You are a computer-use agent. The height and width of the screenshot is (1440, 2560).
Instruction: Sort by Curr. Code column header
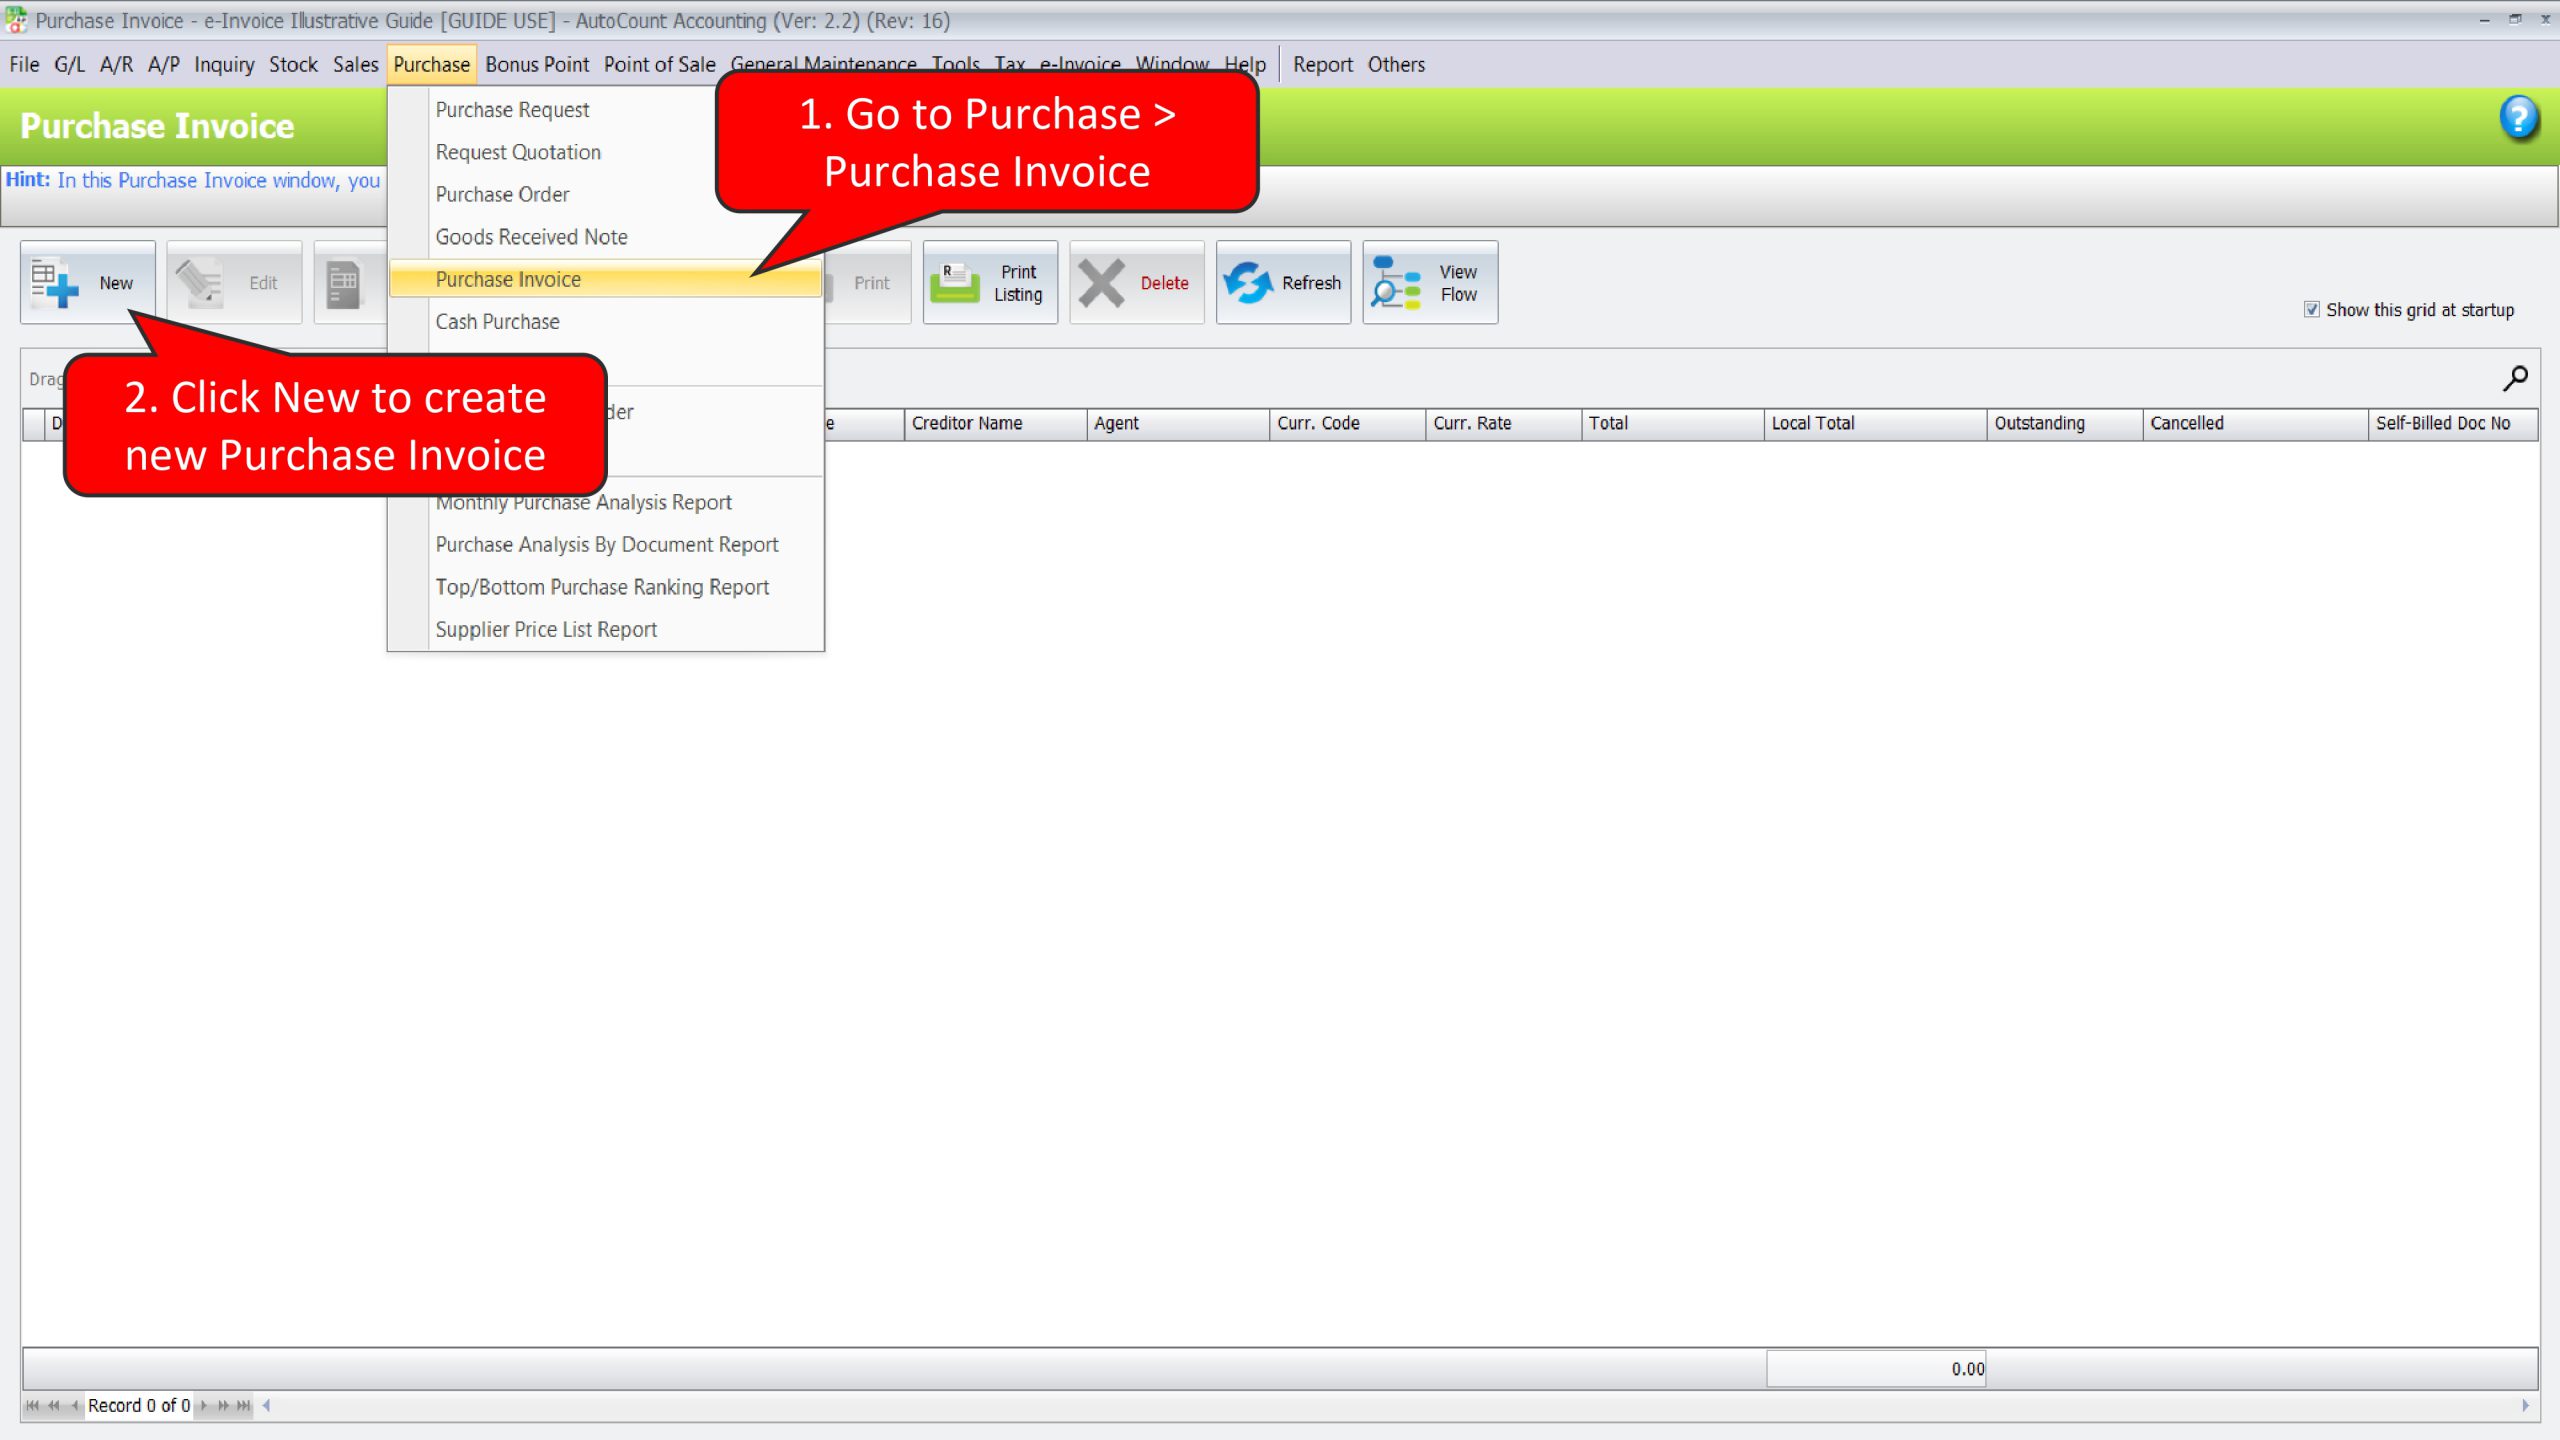tap(1347, 423)
